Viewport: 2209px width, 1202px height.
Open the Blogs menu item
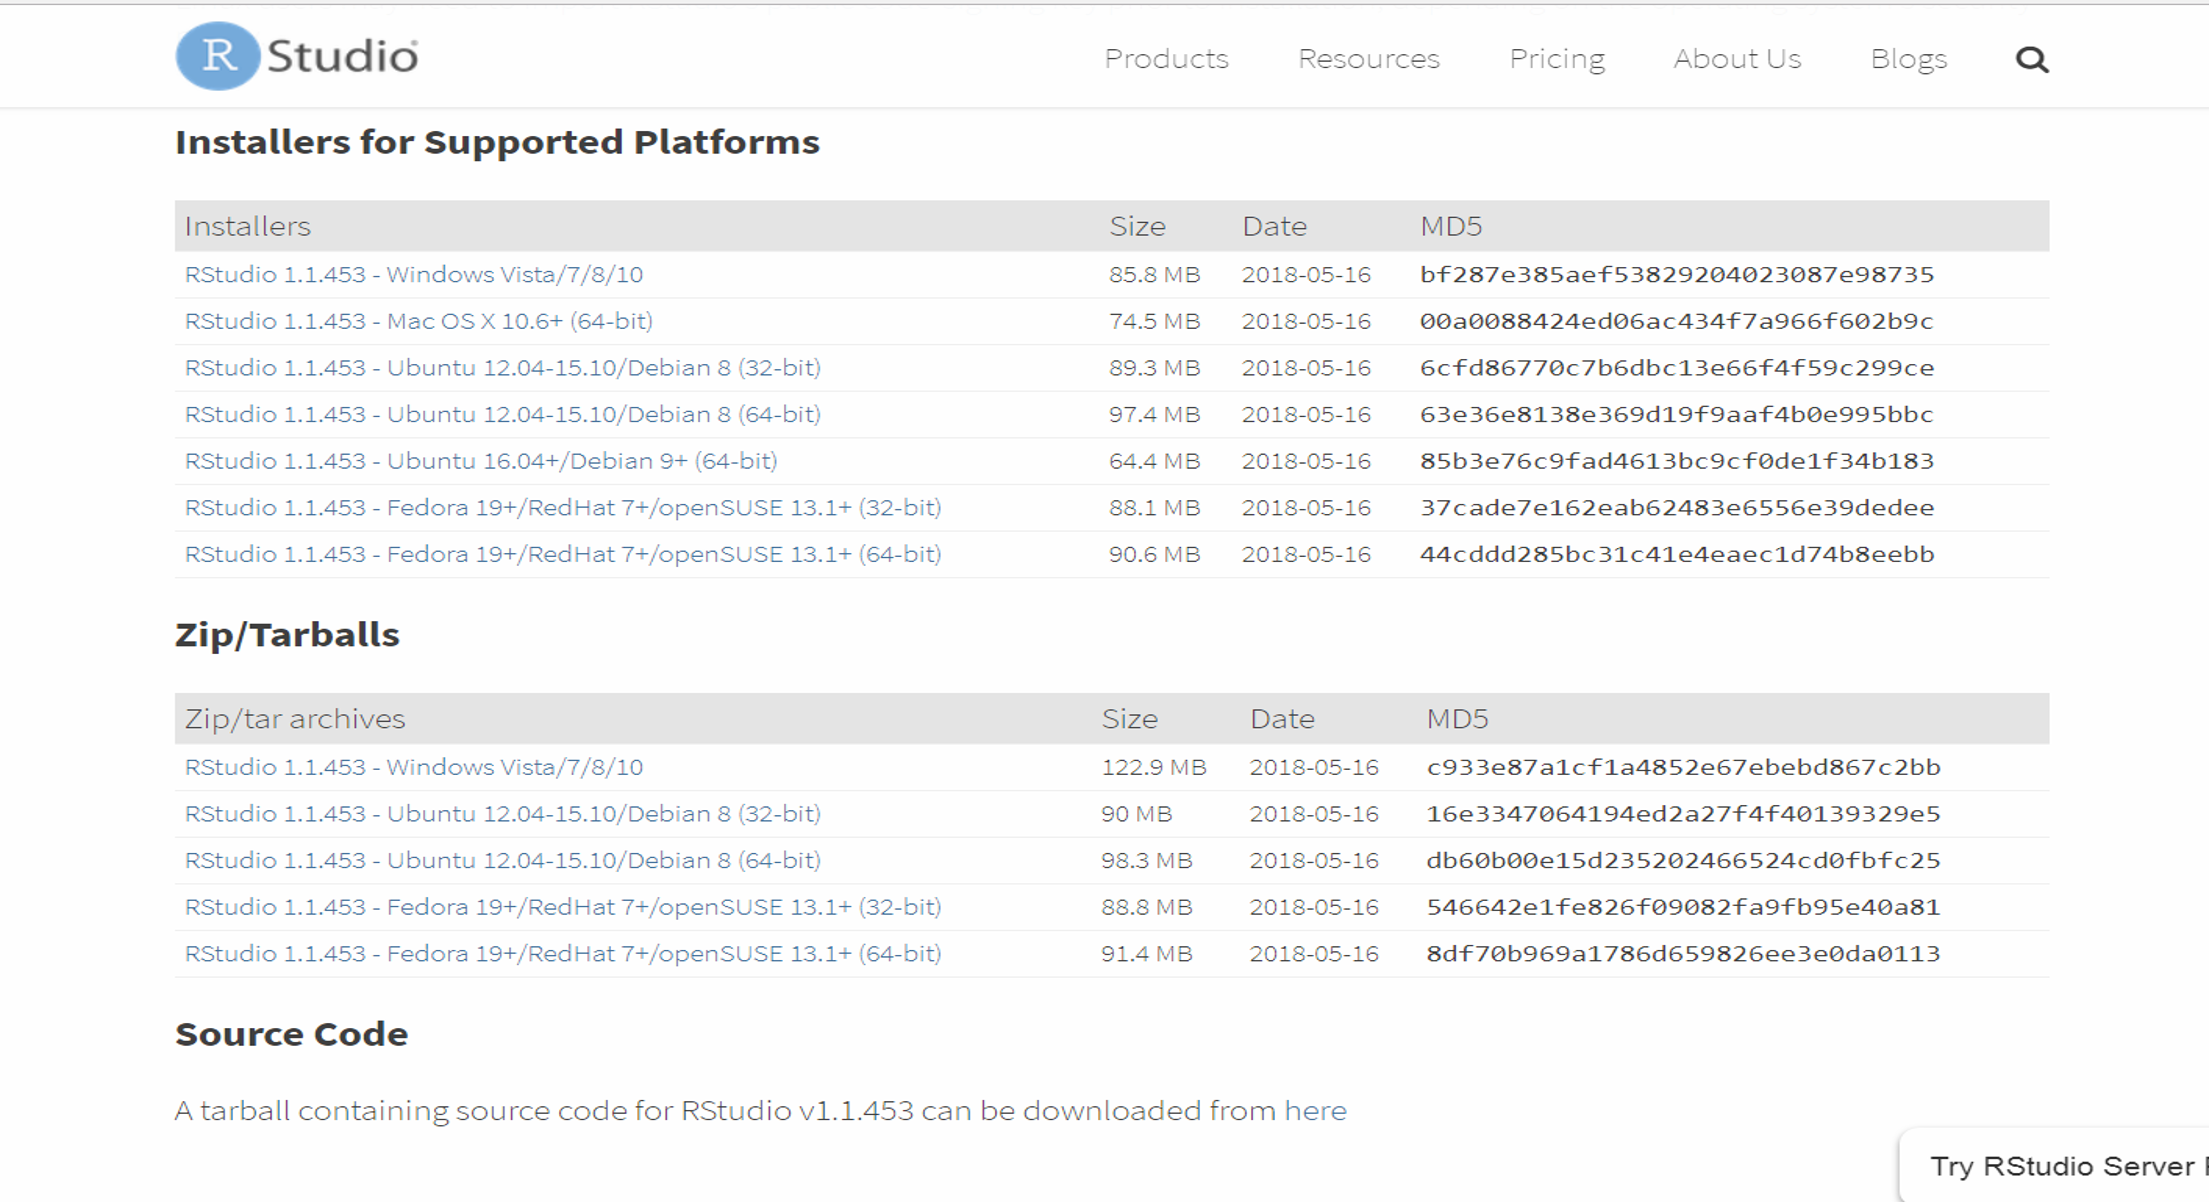(1908, 59)
